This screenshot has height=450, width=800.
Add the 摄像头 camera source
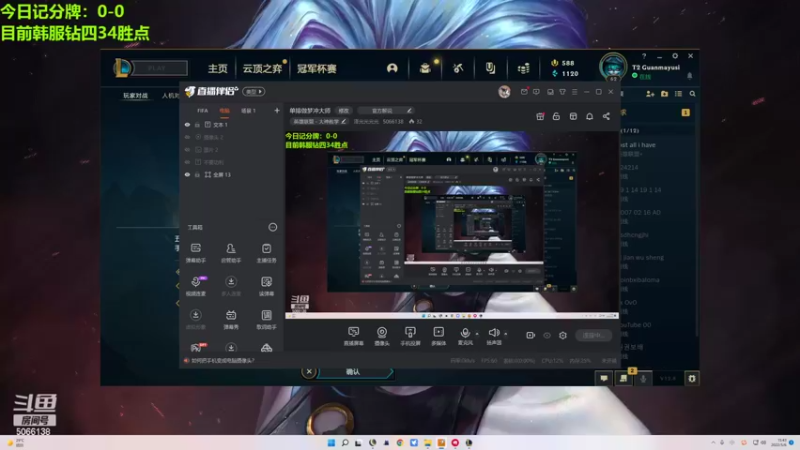tap(382, 336)
